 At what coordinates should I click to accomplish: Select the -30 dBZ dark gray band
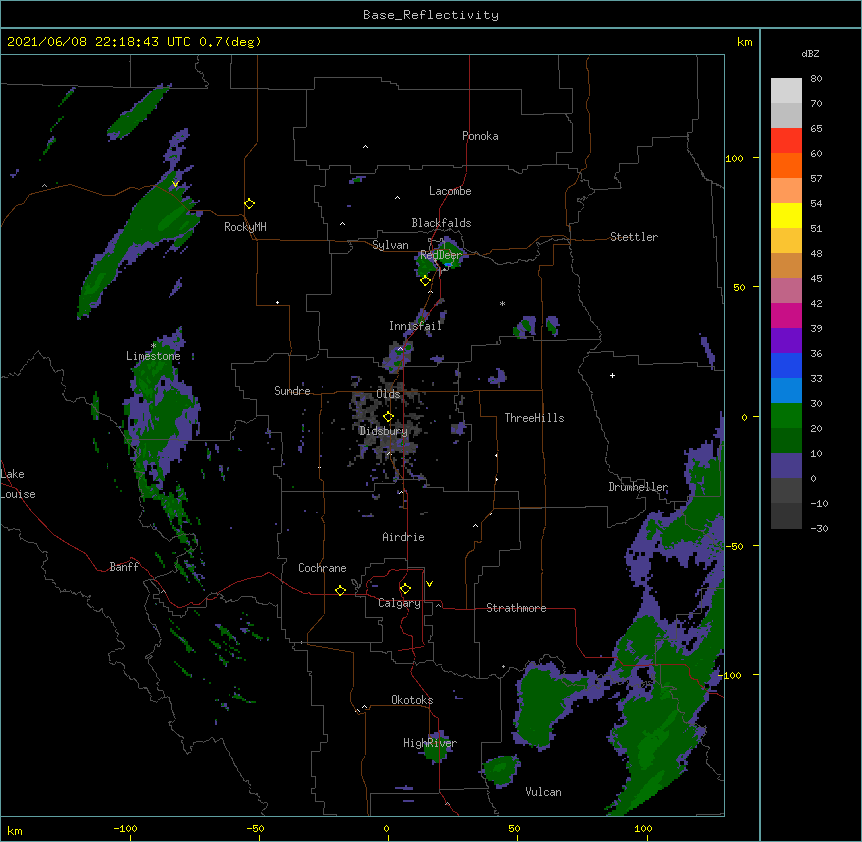(x=786, y=516)
